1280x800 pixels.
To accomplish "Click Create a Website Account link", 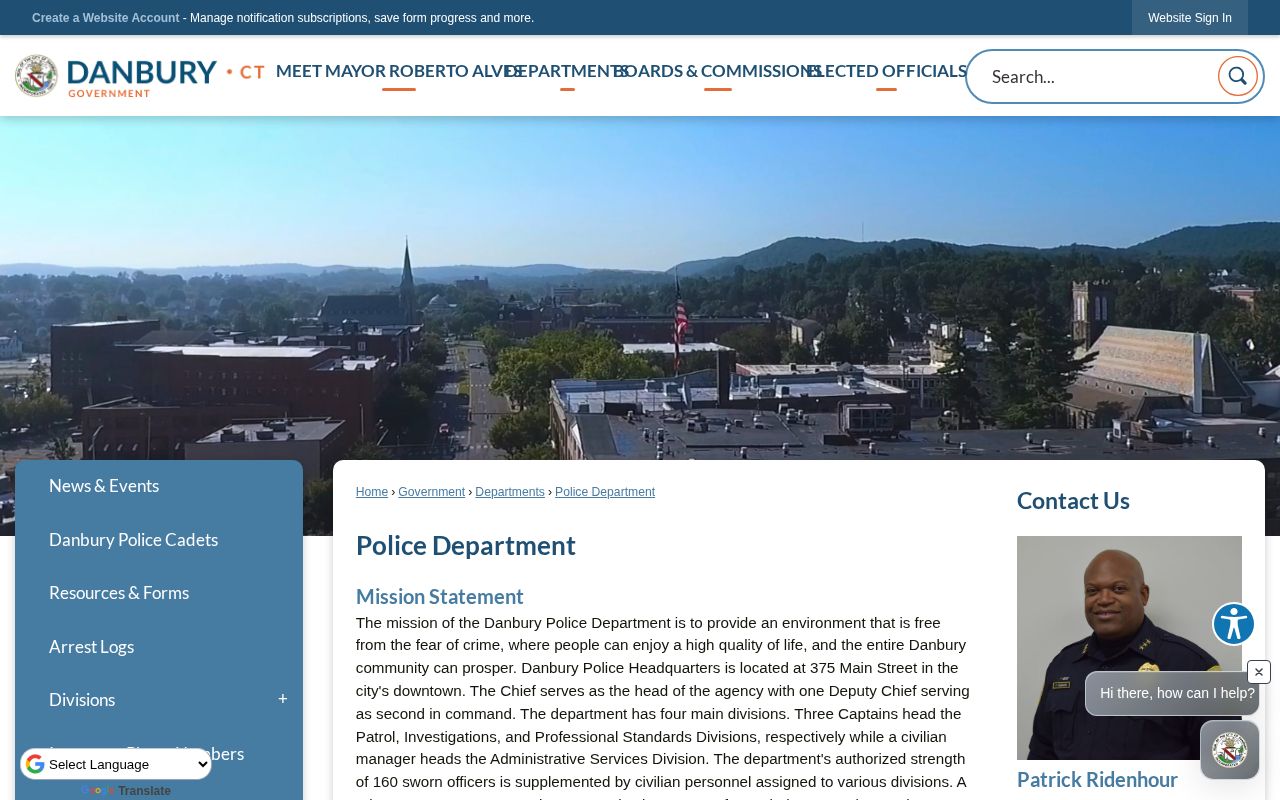I will (x=105, y=18).
